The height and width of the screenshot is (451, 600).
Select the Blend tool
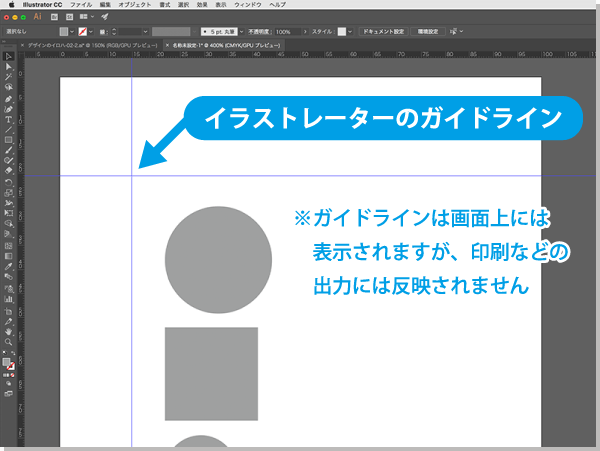(8, 277)
